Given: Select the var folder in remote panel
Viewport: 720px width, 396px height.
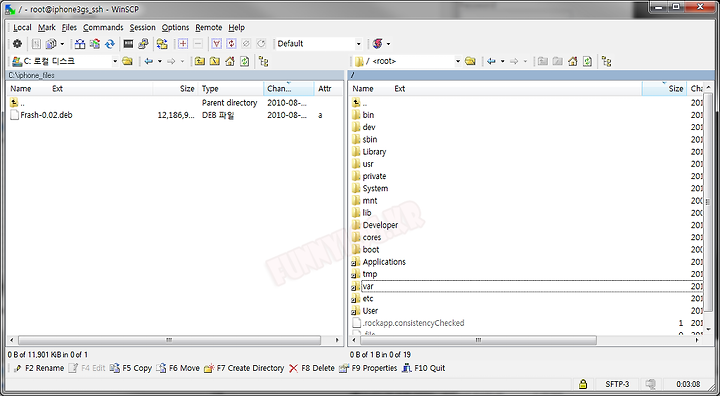Looking at the screenshot, I should [x=367, y=286].
